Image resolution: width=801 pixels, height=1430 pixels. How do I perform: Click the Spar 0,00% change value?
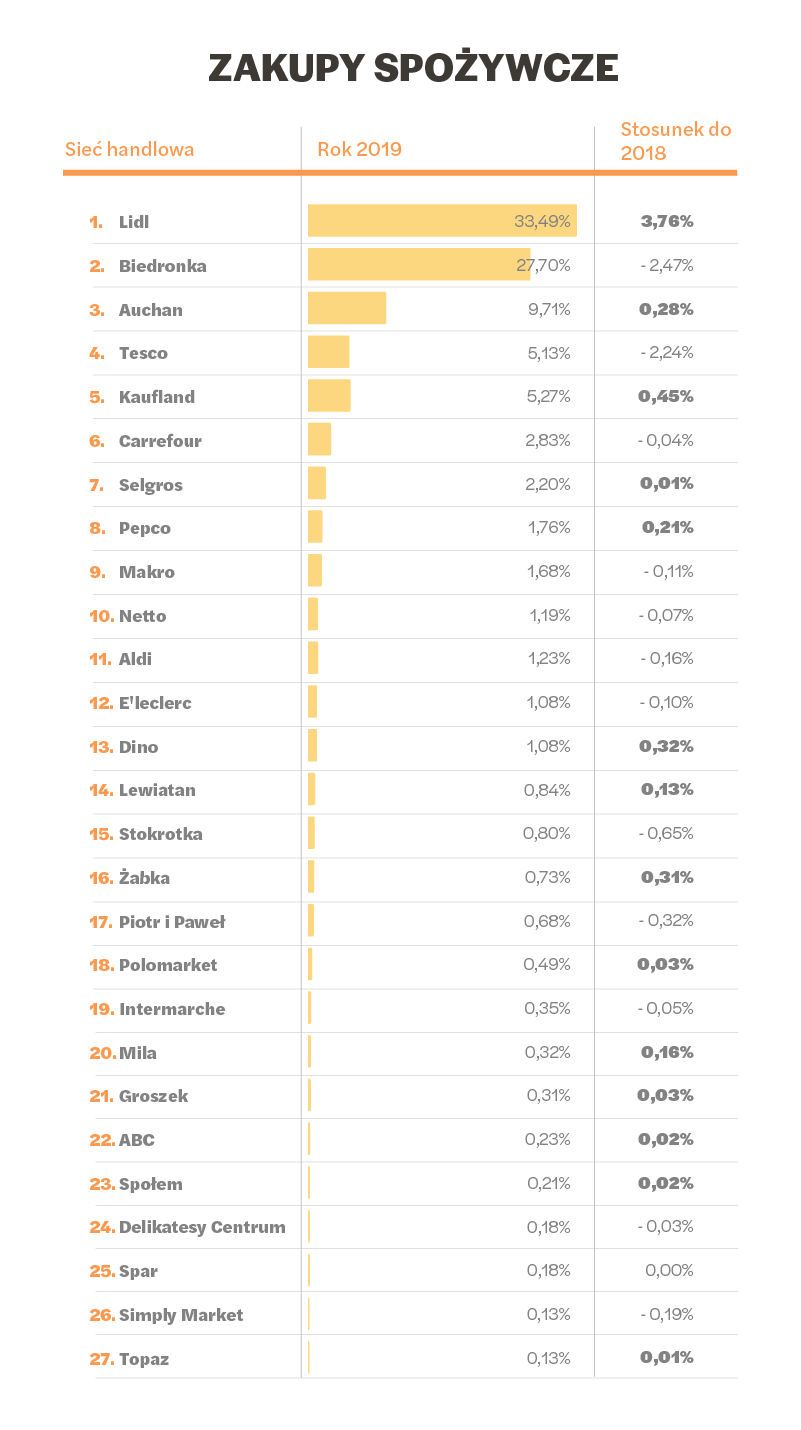click(669, 1270)
